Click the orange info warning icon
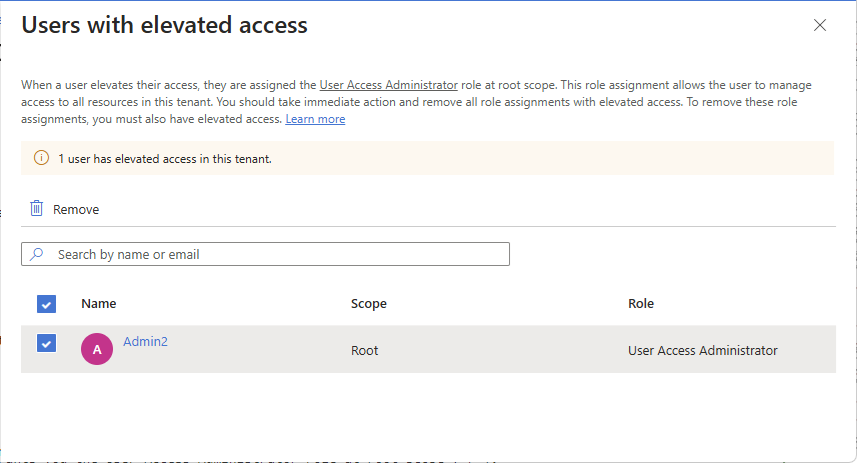857x463 pixels. point(41,158)
